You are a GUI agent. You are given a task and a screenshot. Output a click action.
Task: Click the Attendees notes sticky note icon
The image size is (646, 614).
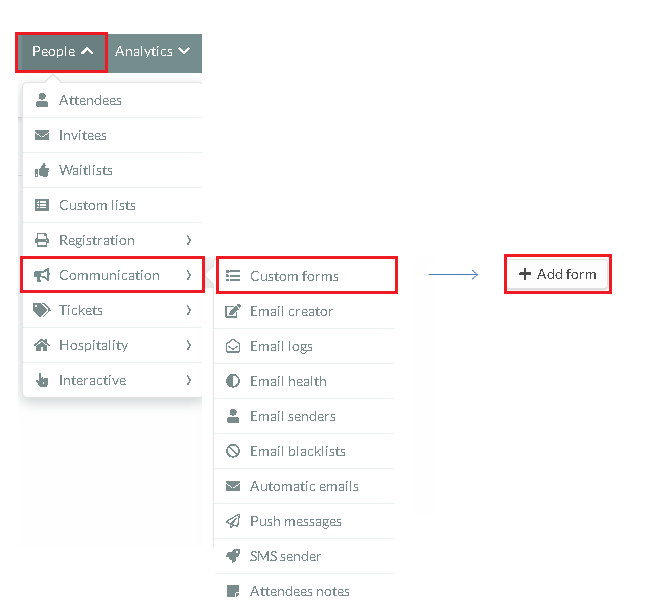233,591
